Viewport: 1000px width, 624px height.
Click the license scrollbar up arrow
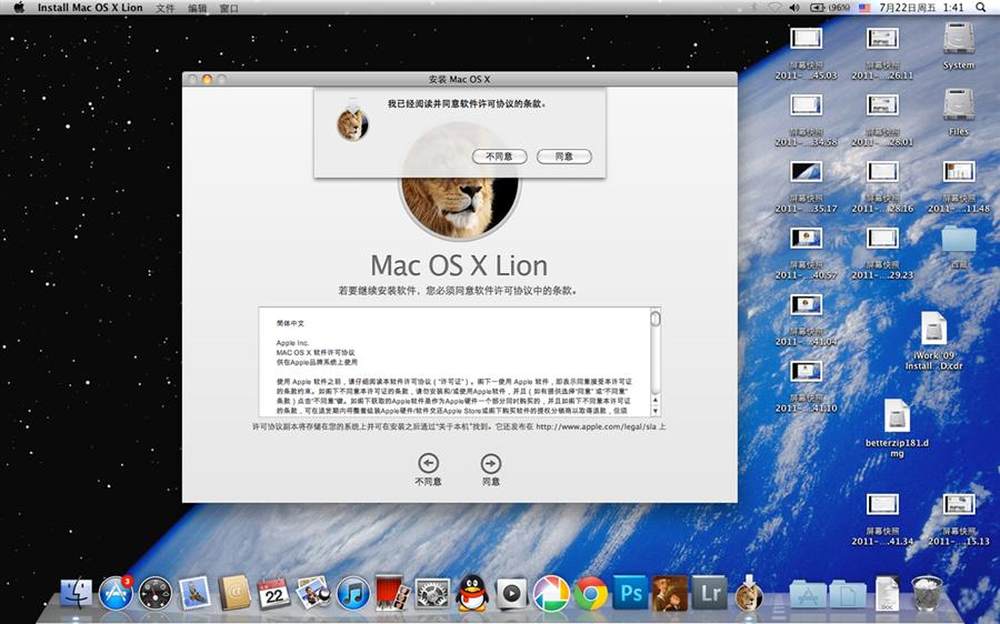tap(655, 400)
